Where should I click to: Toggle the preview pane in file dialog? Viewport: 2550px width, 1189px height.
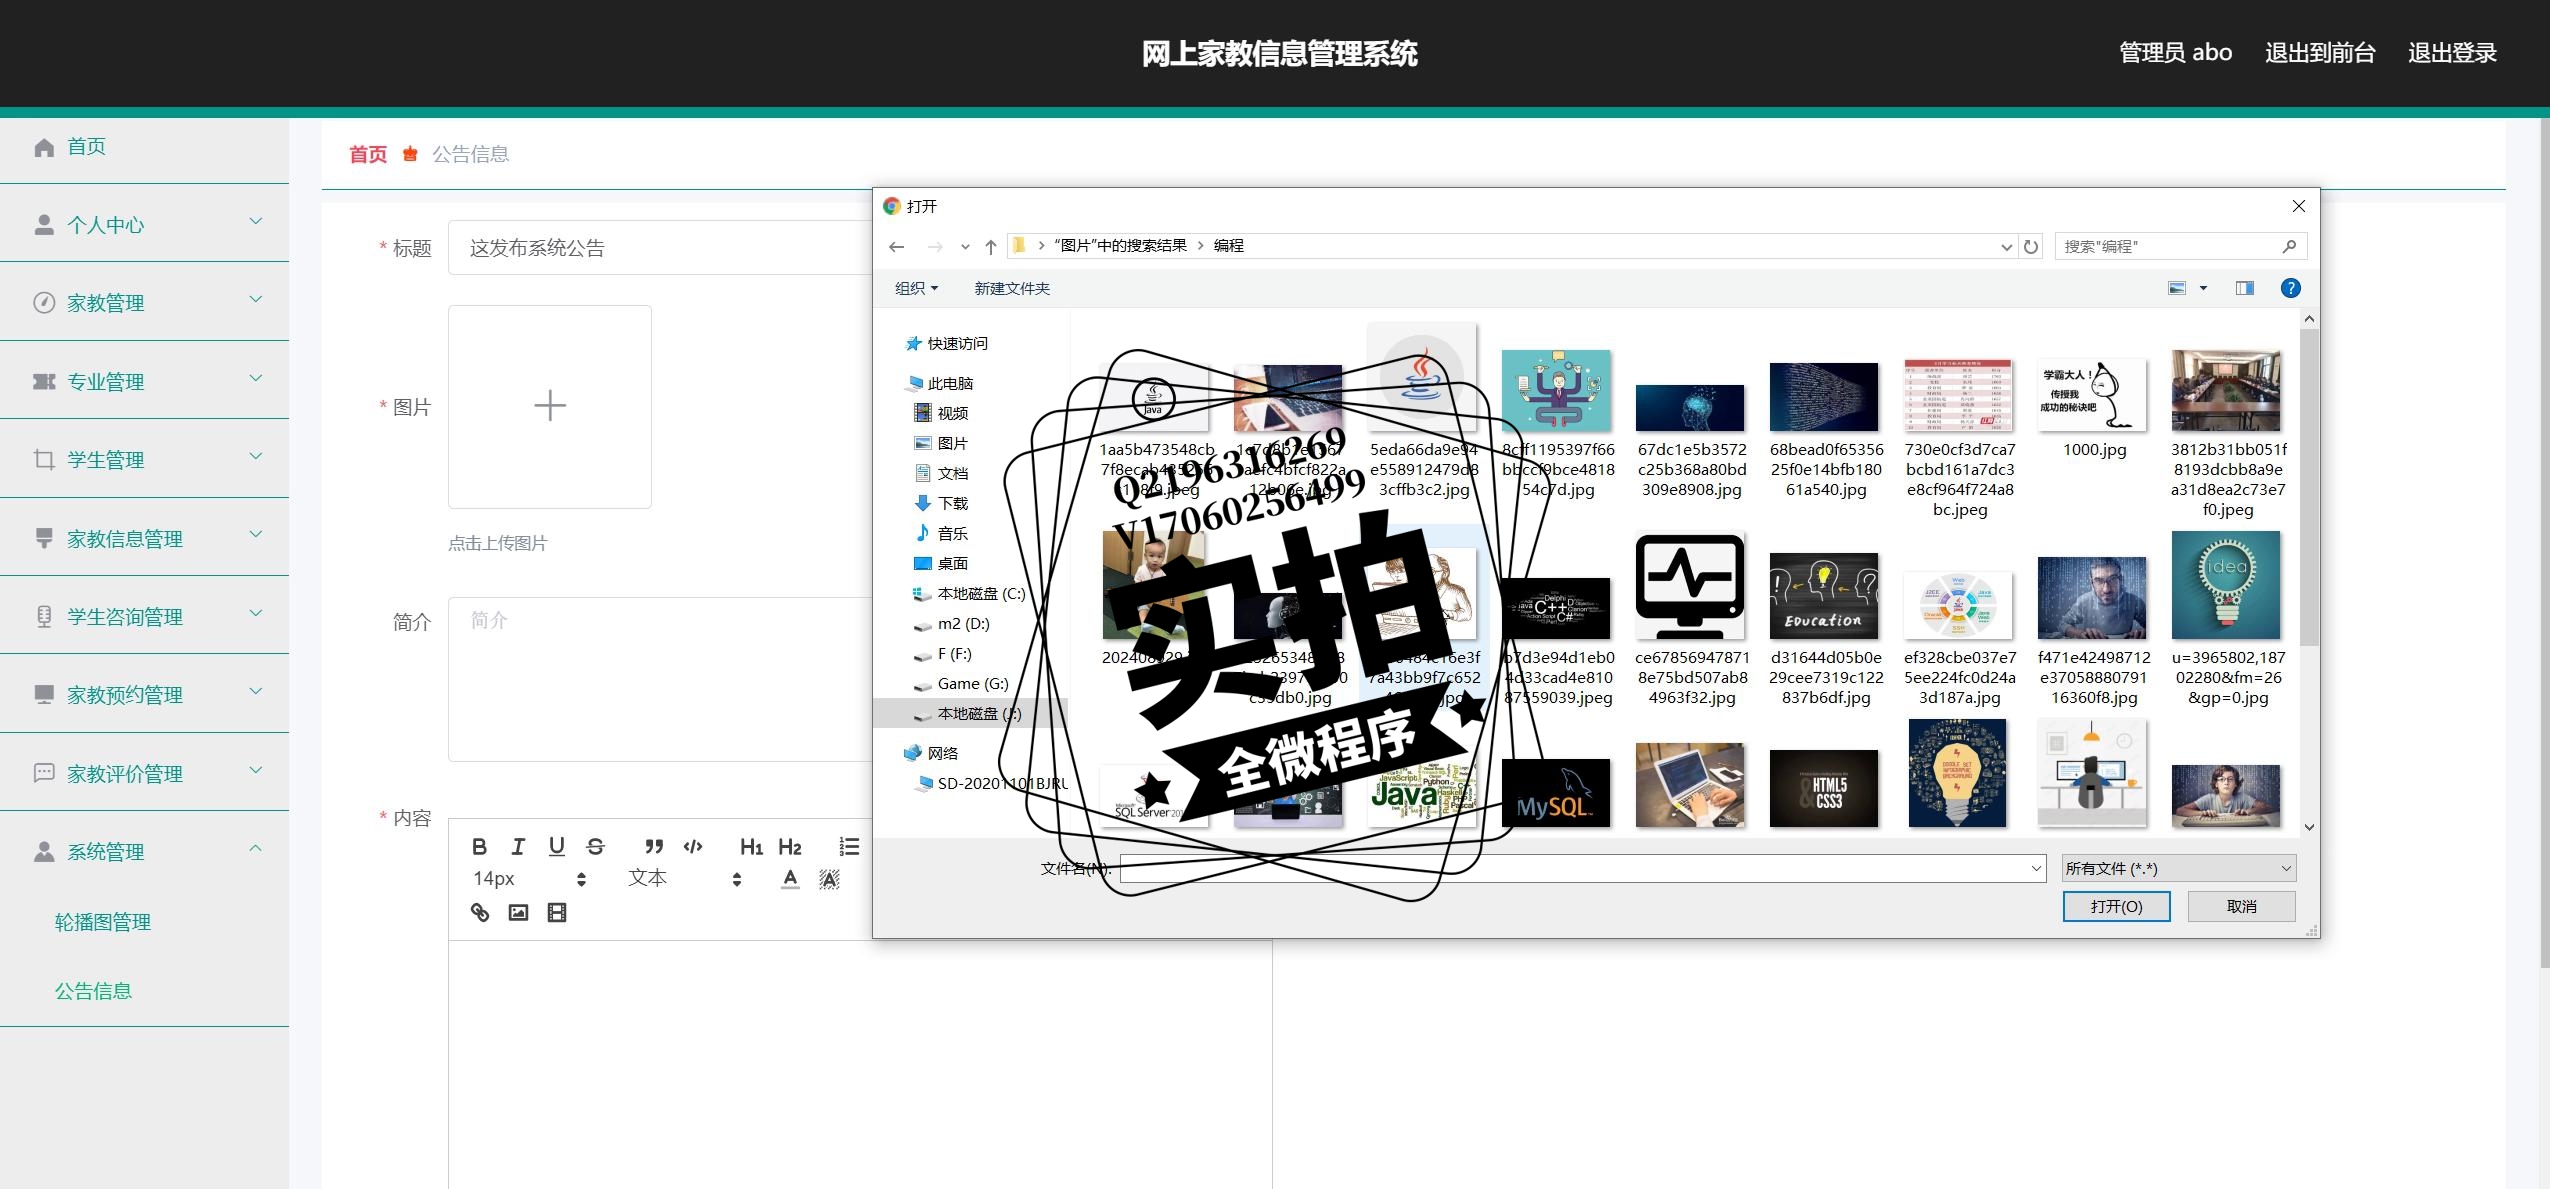(x=2245, y=288)
